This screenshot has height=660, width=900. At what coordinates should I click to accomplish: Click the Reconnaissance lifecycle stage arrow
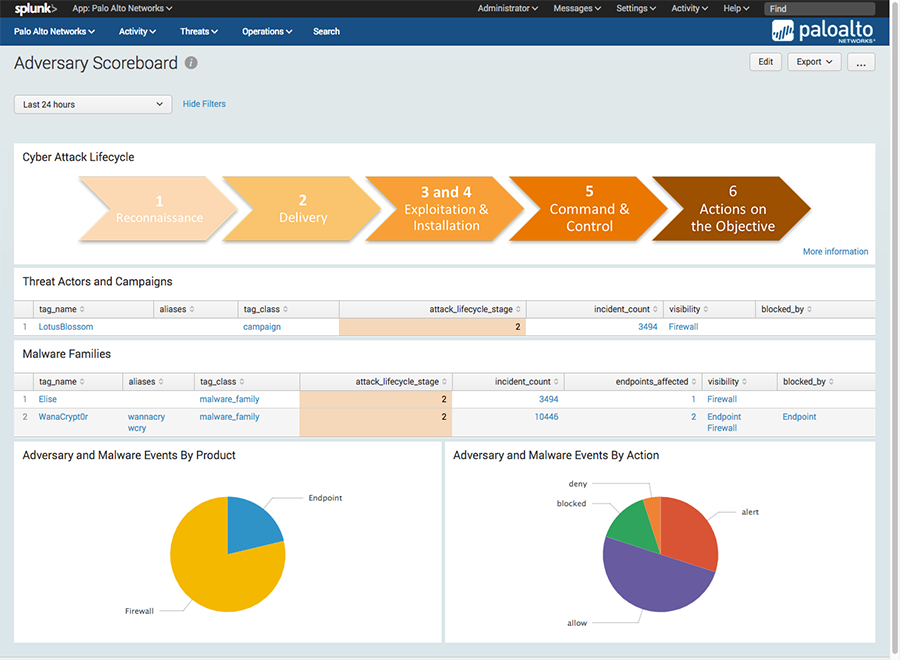pyautogui.click(x=158, y=209)
